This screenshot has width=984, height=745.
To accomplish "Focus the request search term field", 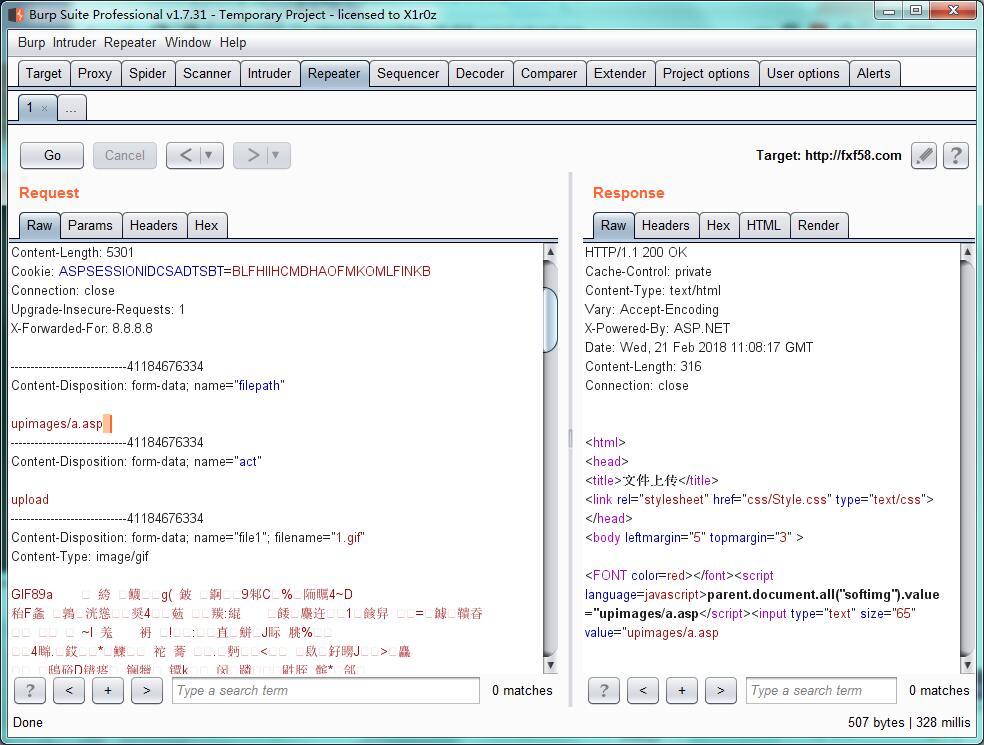I will pos(326,690).
